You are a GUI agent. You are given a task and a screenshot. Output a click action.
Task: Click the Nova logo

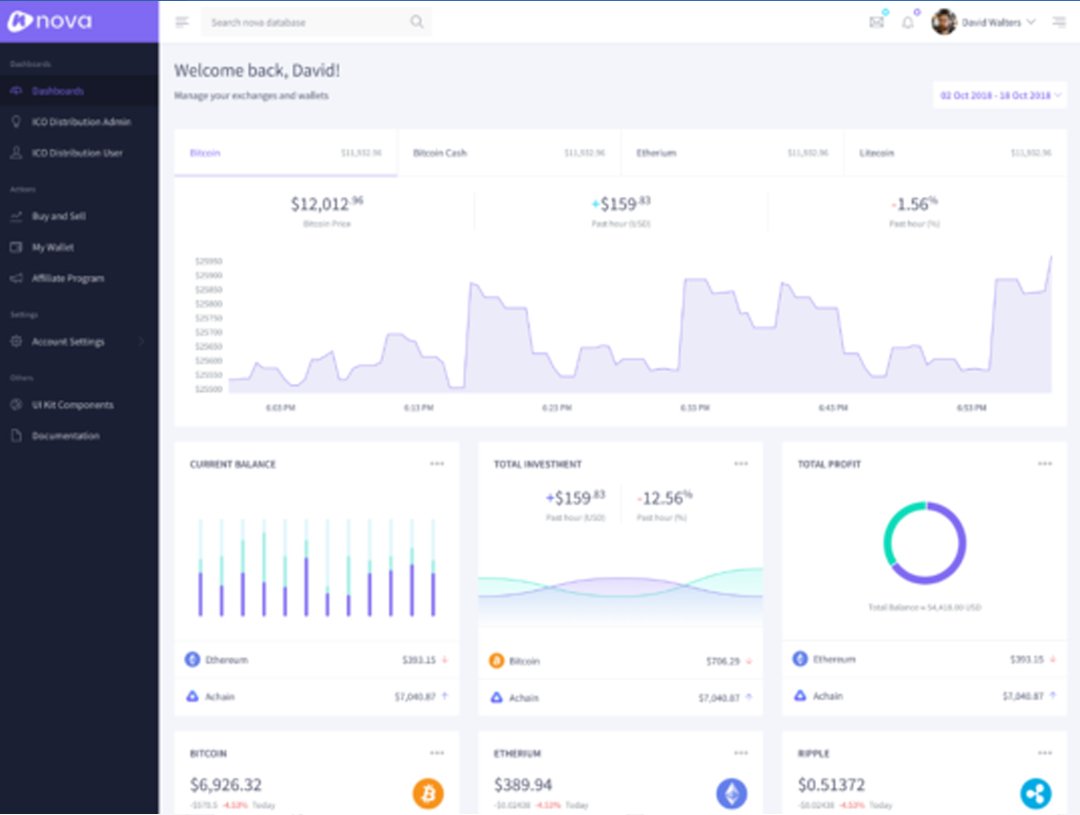50,21
